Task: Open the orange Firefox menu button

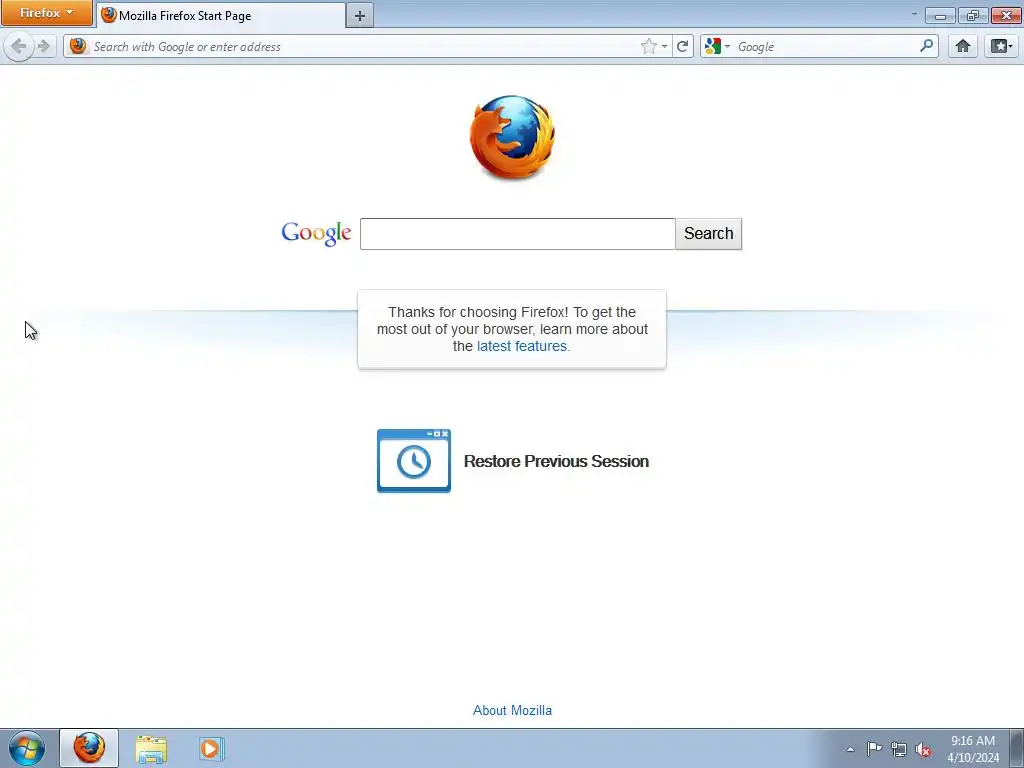Action: coord(46,13)
